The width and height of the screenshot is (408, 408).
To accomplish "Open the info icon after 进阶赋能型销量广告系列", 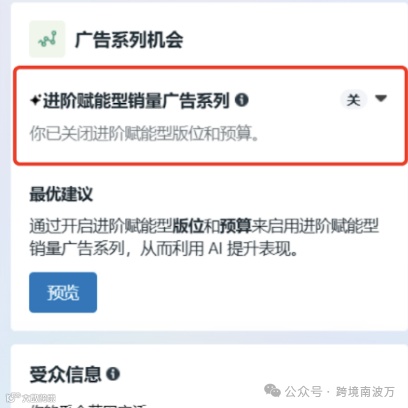I will [242, 100].
